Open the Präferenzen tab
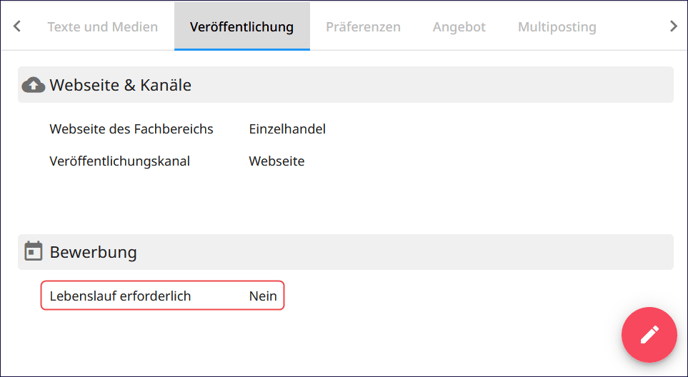The height and width of the screenshot is (377, 688). click(363, 27)
